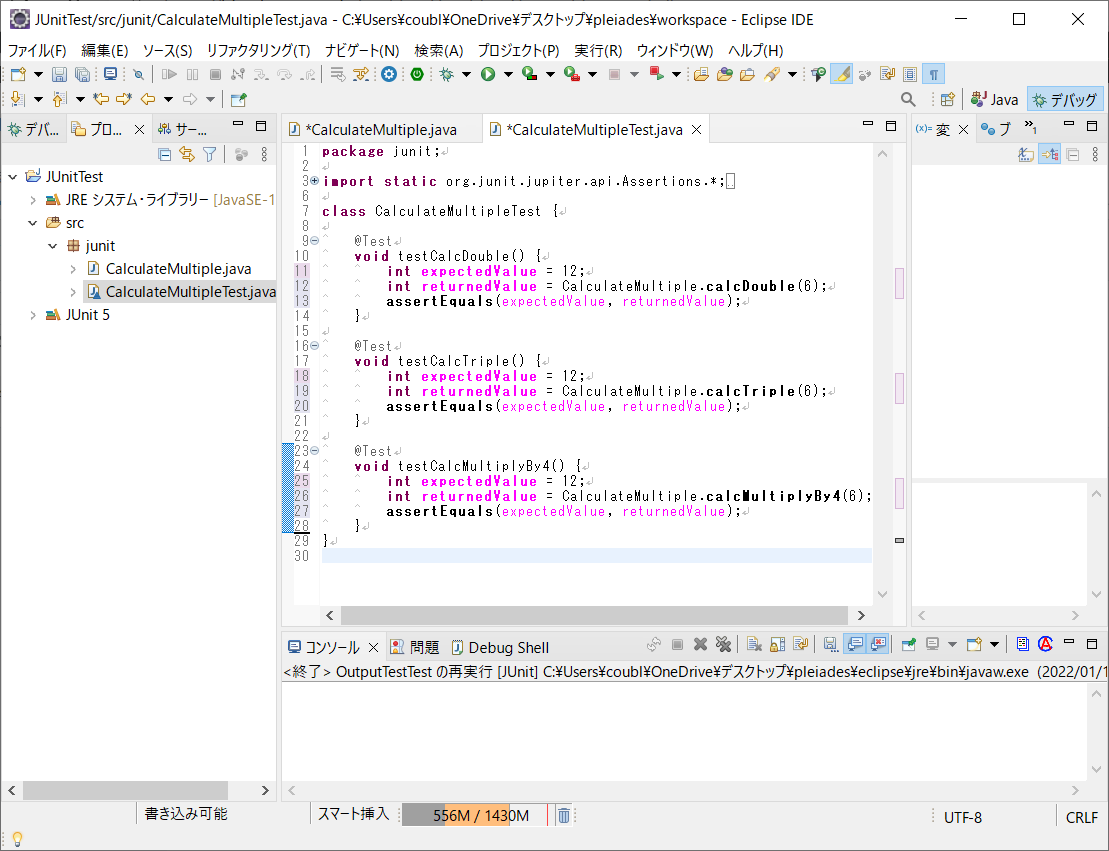This screenshot has width=1109, height=851.
Task: Collapse the src folder node
Action: point(33,223)
